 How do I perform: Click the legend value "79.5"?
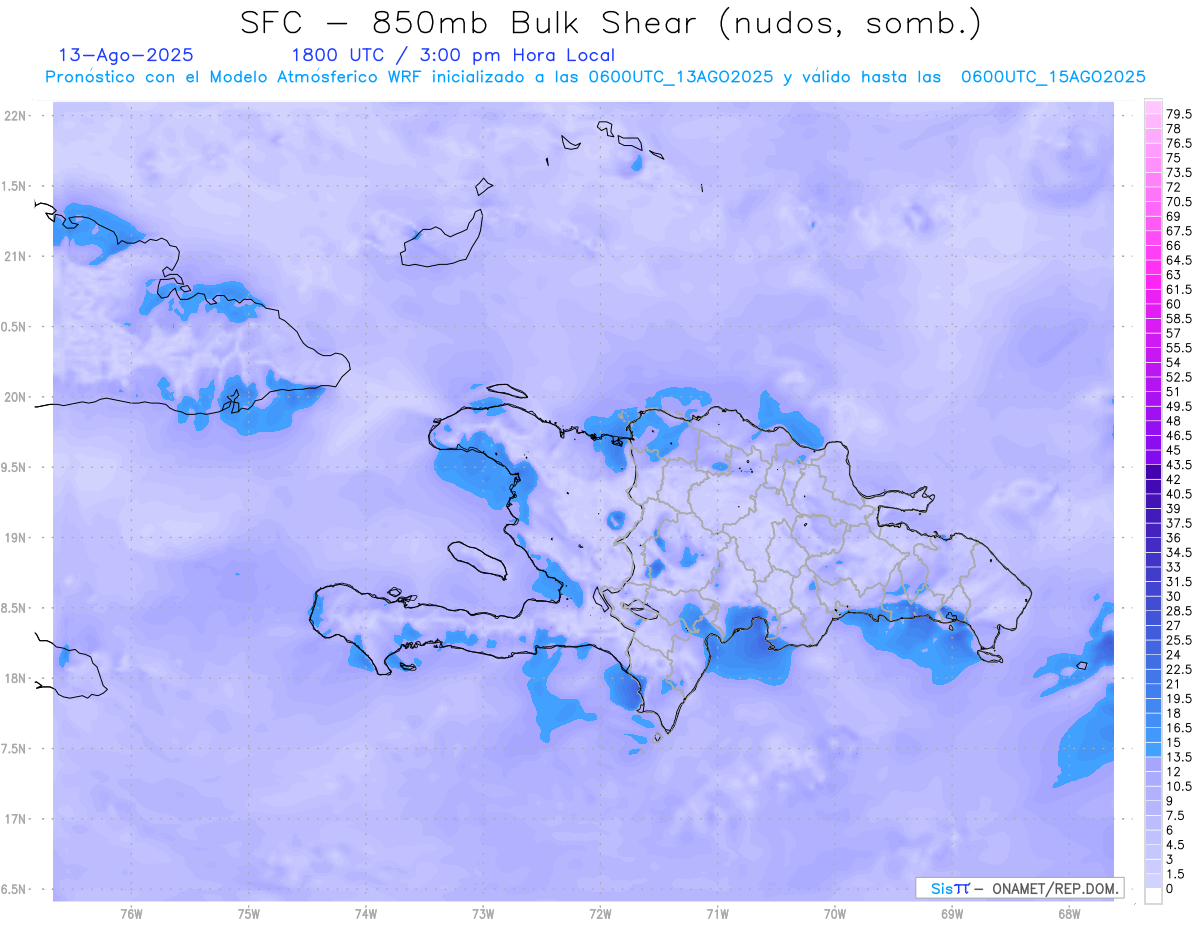[1179, 115]
